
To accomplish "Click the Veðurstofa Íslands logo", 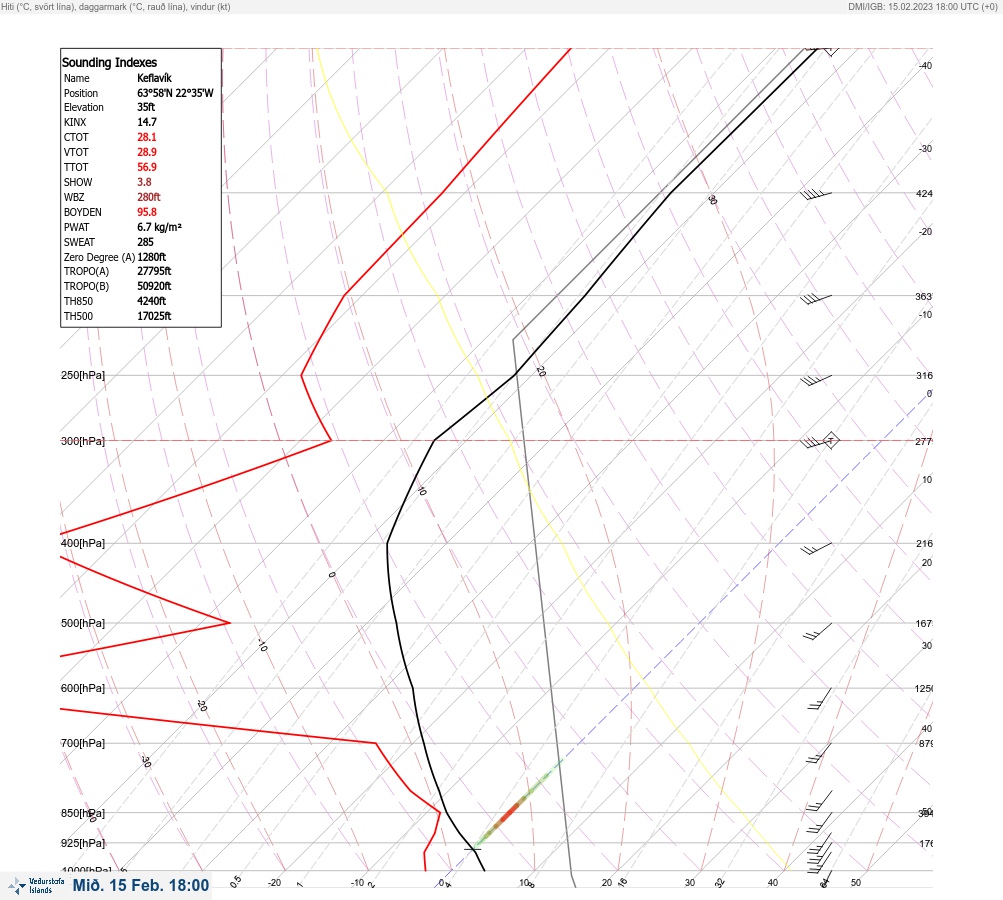I will pos(36,886).
